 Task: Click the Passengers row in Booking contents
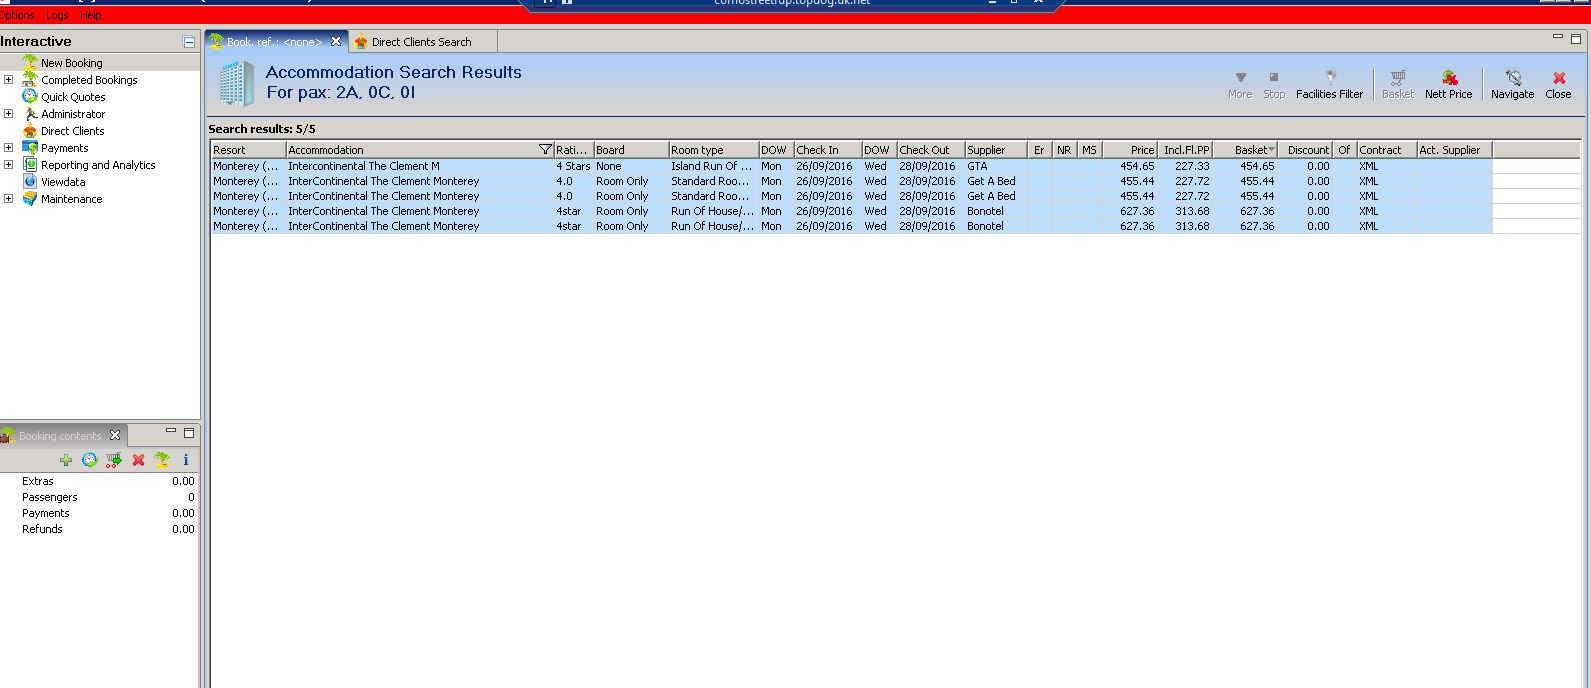[99, 497]
